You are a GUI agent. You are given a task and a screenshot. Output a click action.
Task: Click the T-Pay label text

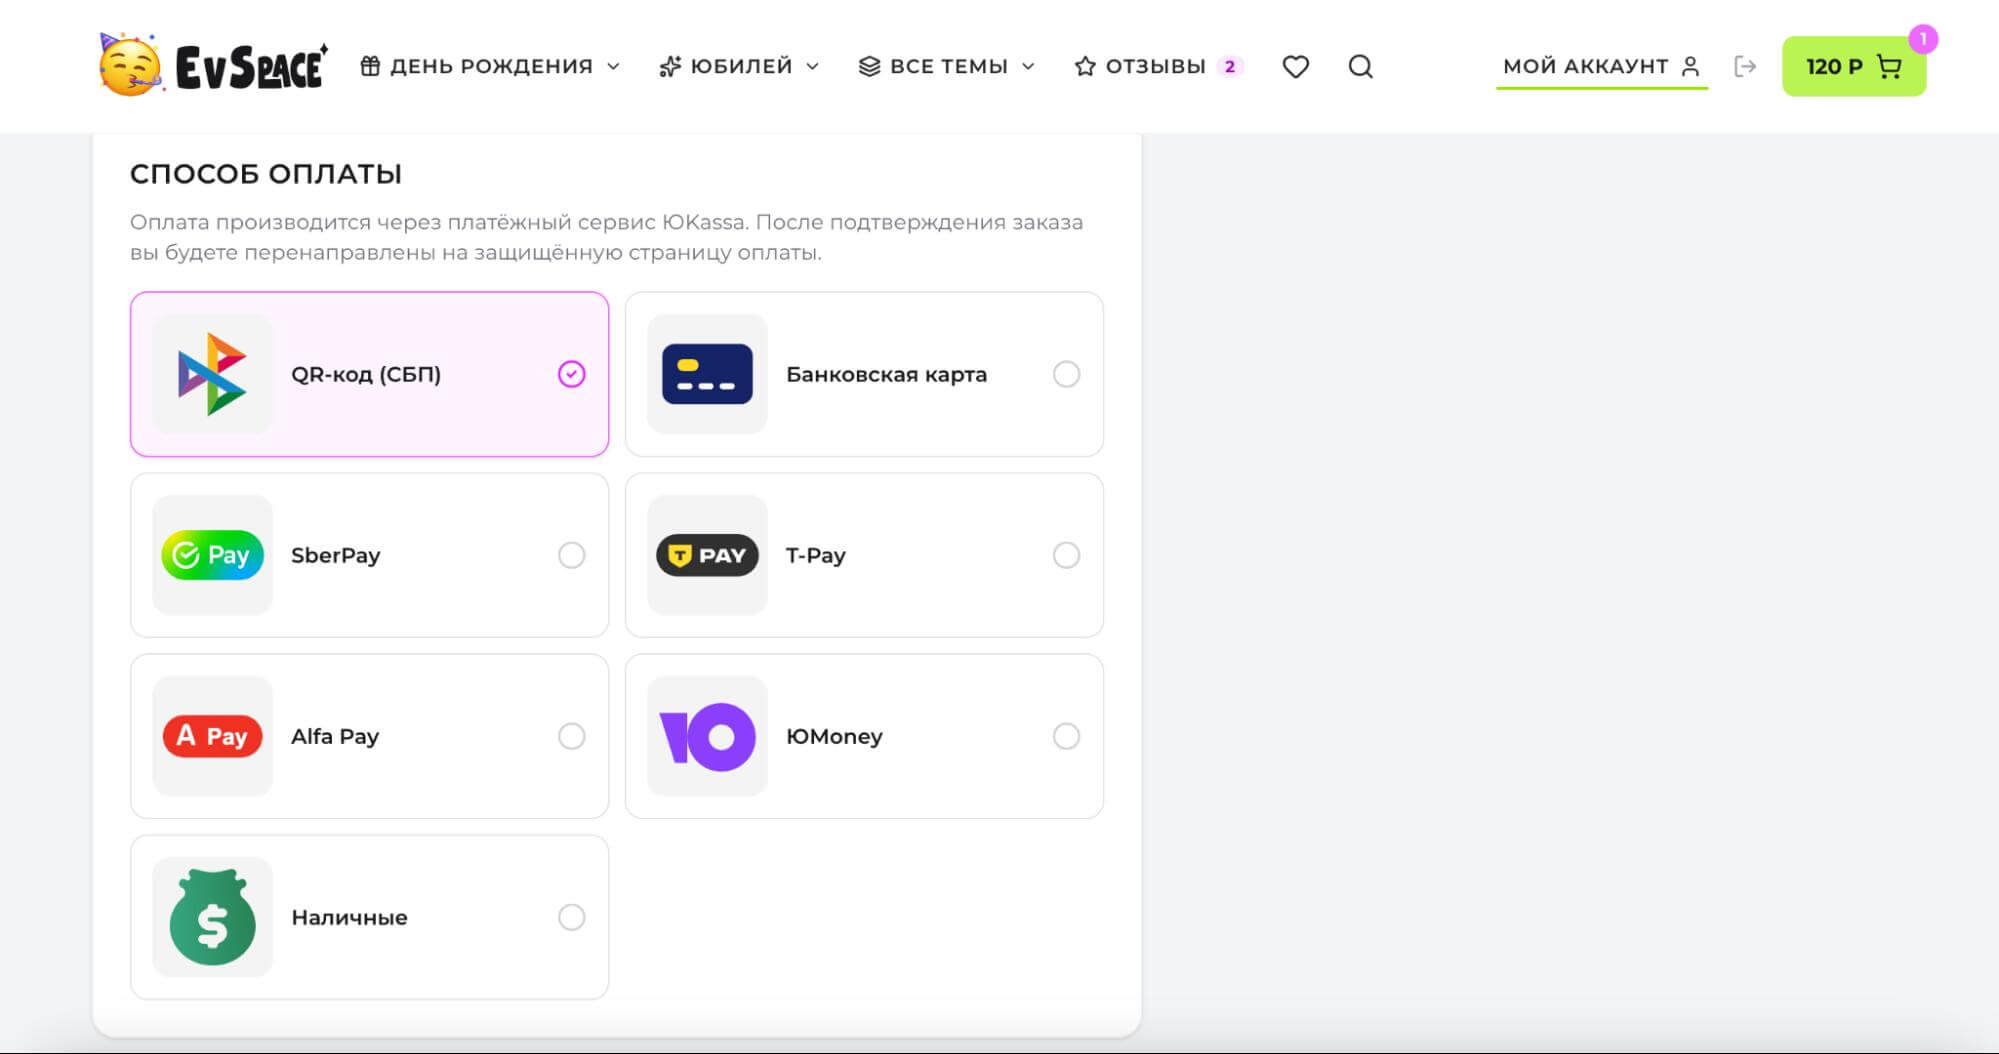815,555
